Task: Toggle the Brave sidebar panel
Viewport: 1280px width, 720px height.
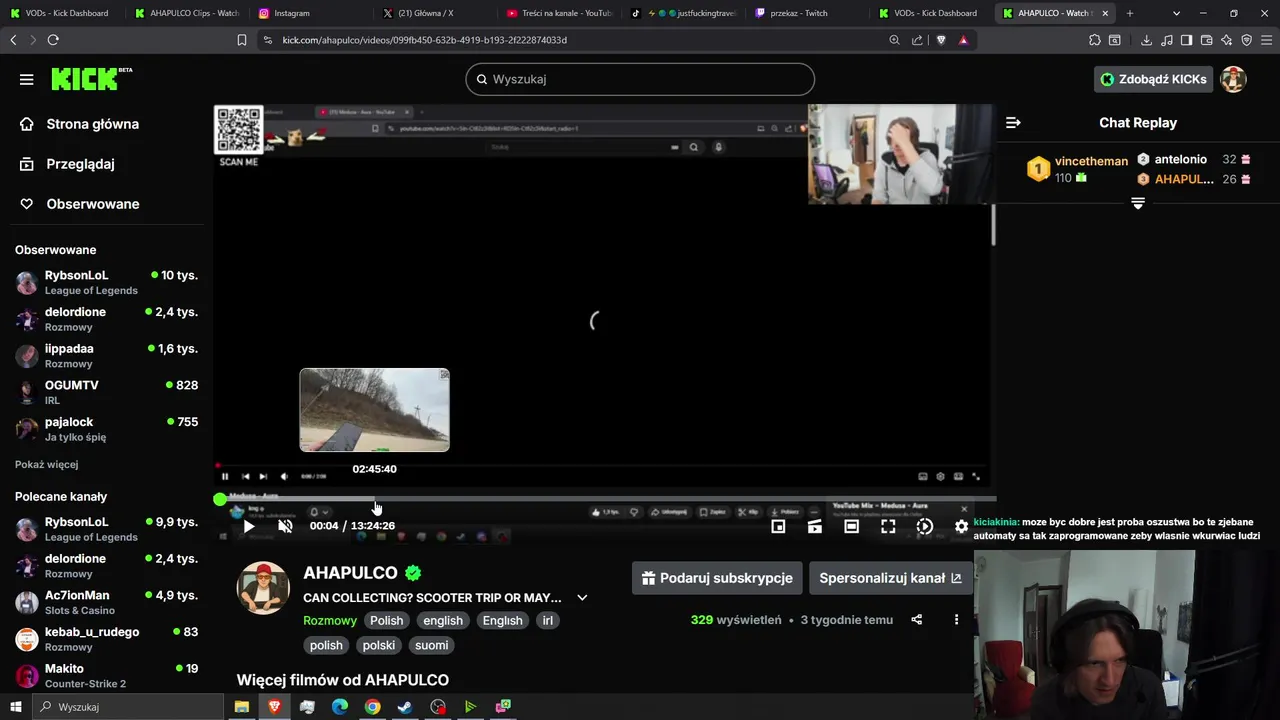Action: (x=1186, y=40)
